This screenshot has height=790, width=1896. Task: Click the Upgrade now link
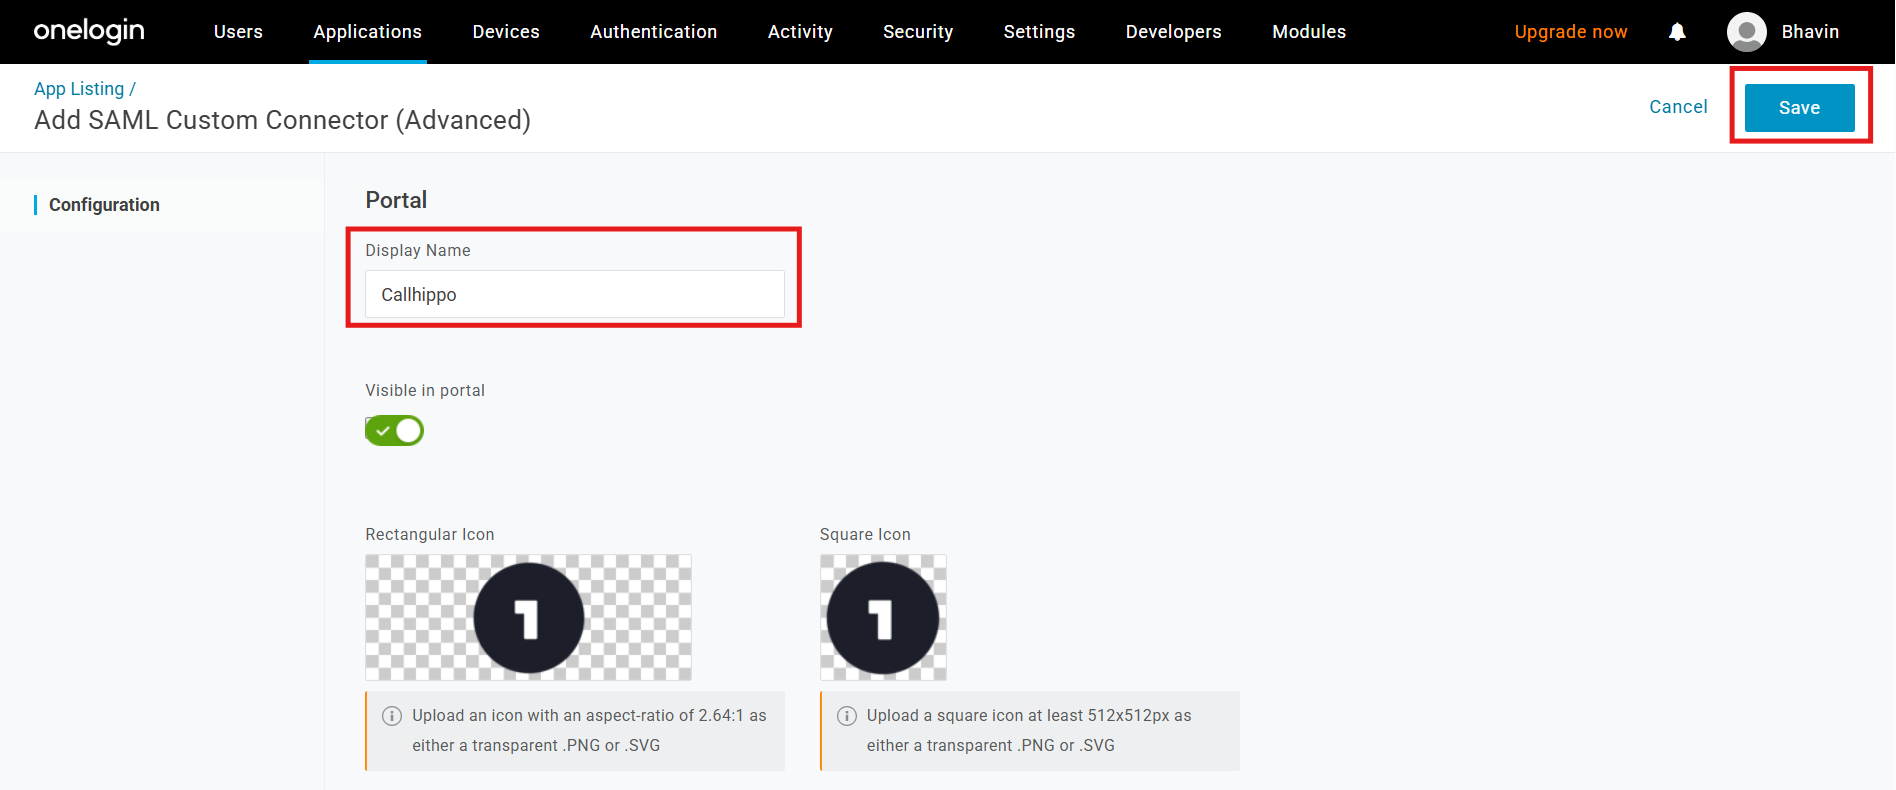click(x=1571, y=32)
